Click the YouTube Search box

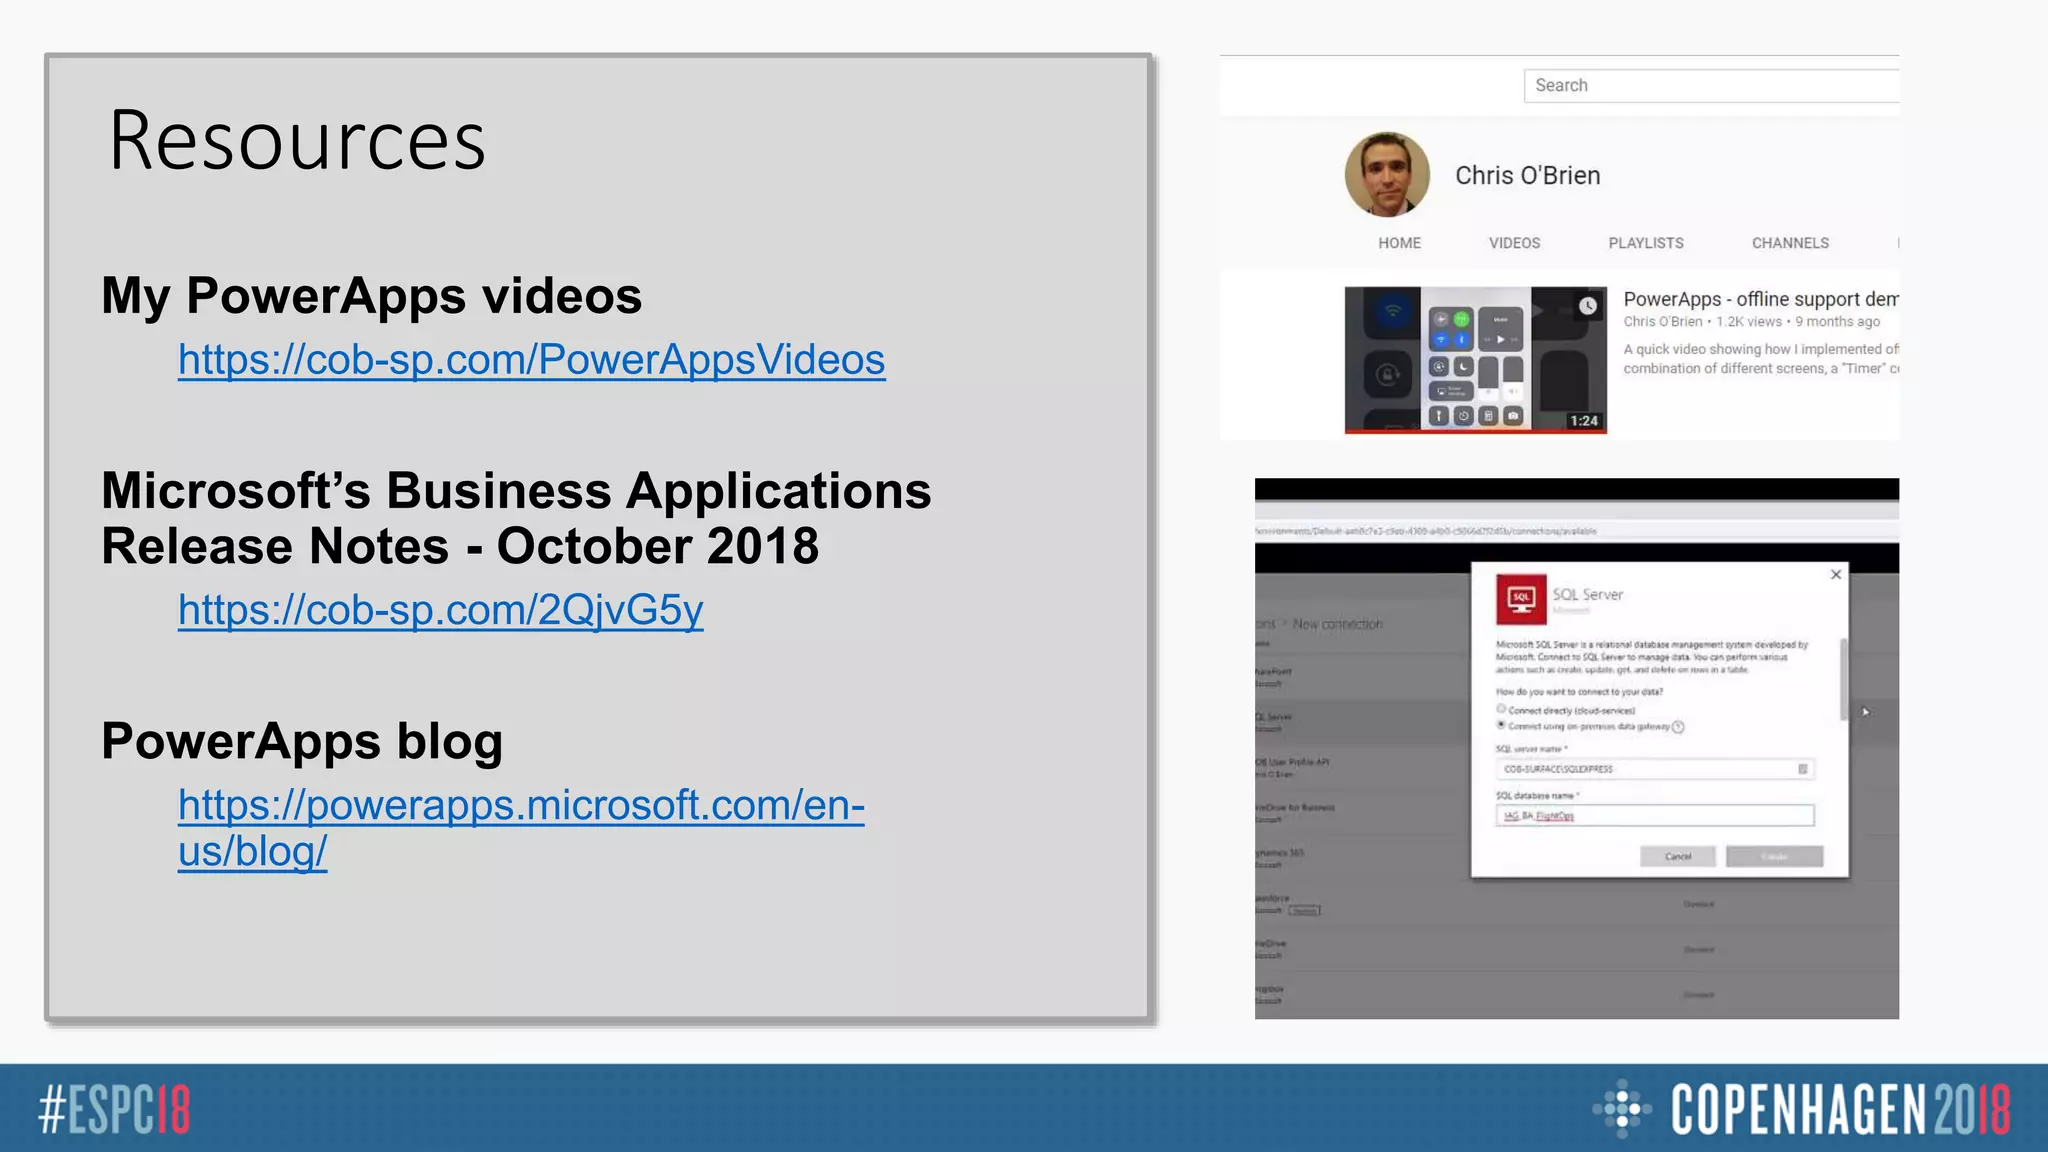pos(1711,85)
